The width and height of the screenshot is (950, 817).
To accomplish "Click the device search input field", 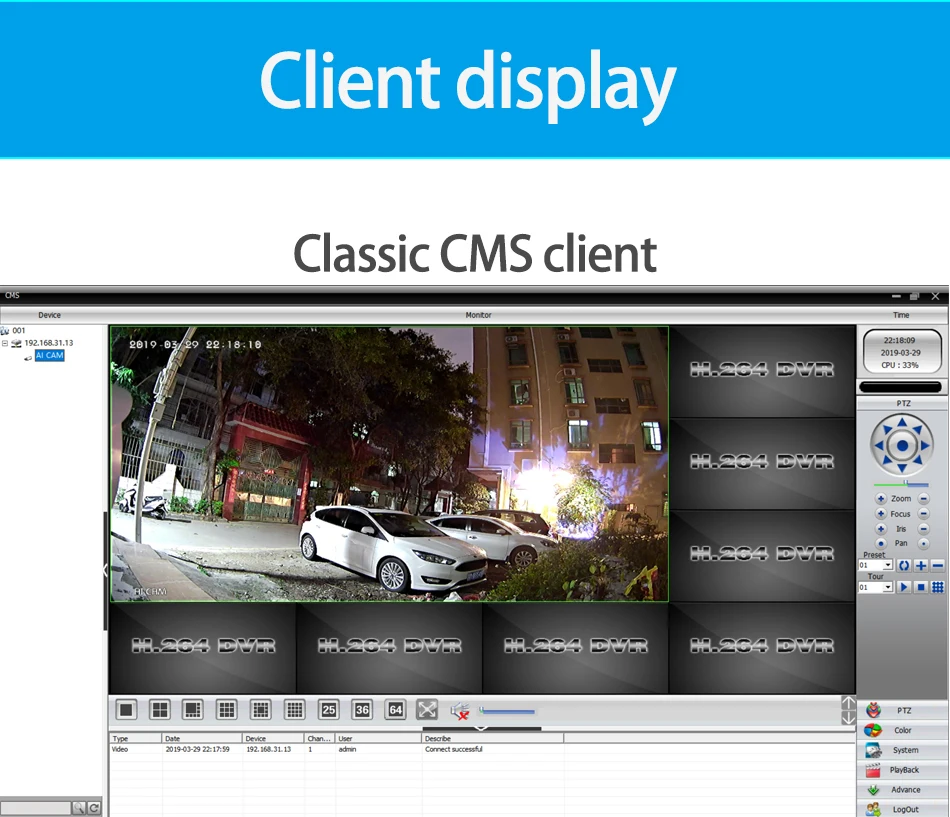I will [36, 808].
